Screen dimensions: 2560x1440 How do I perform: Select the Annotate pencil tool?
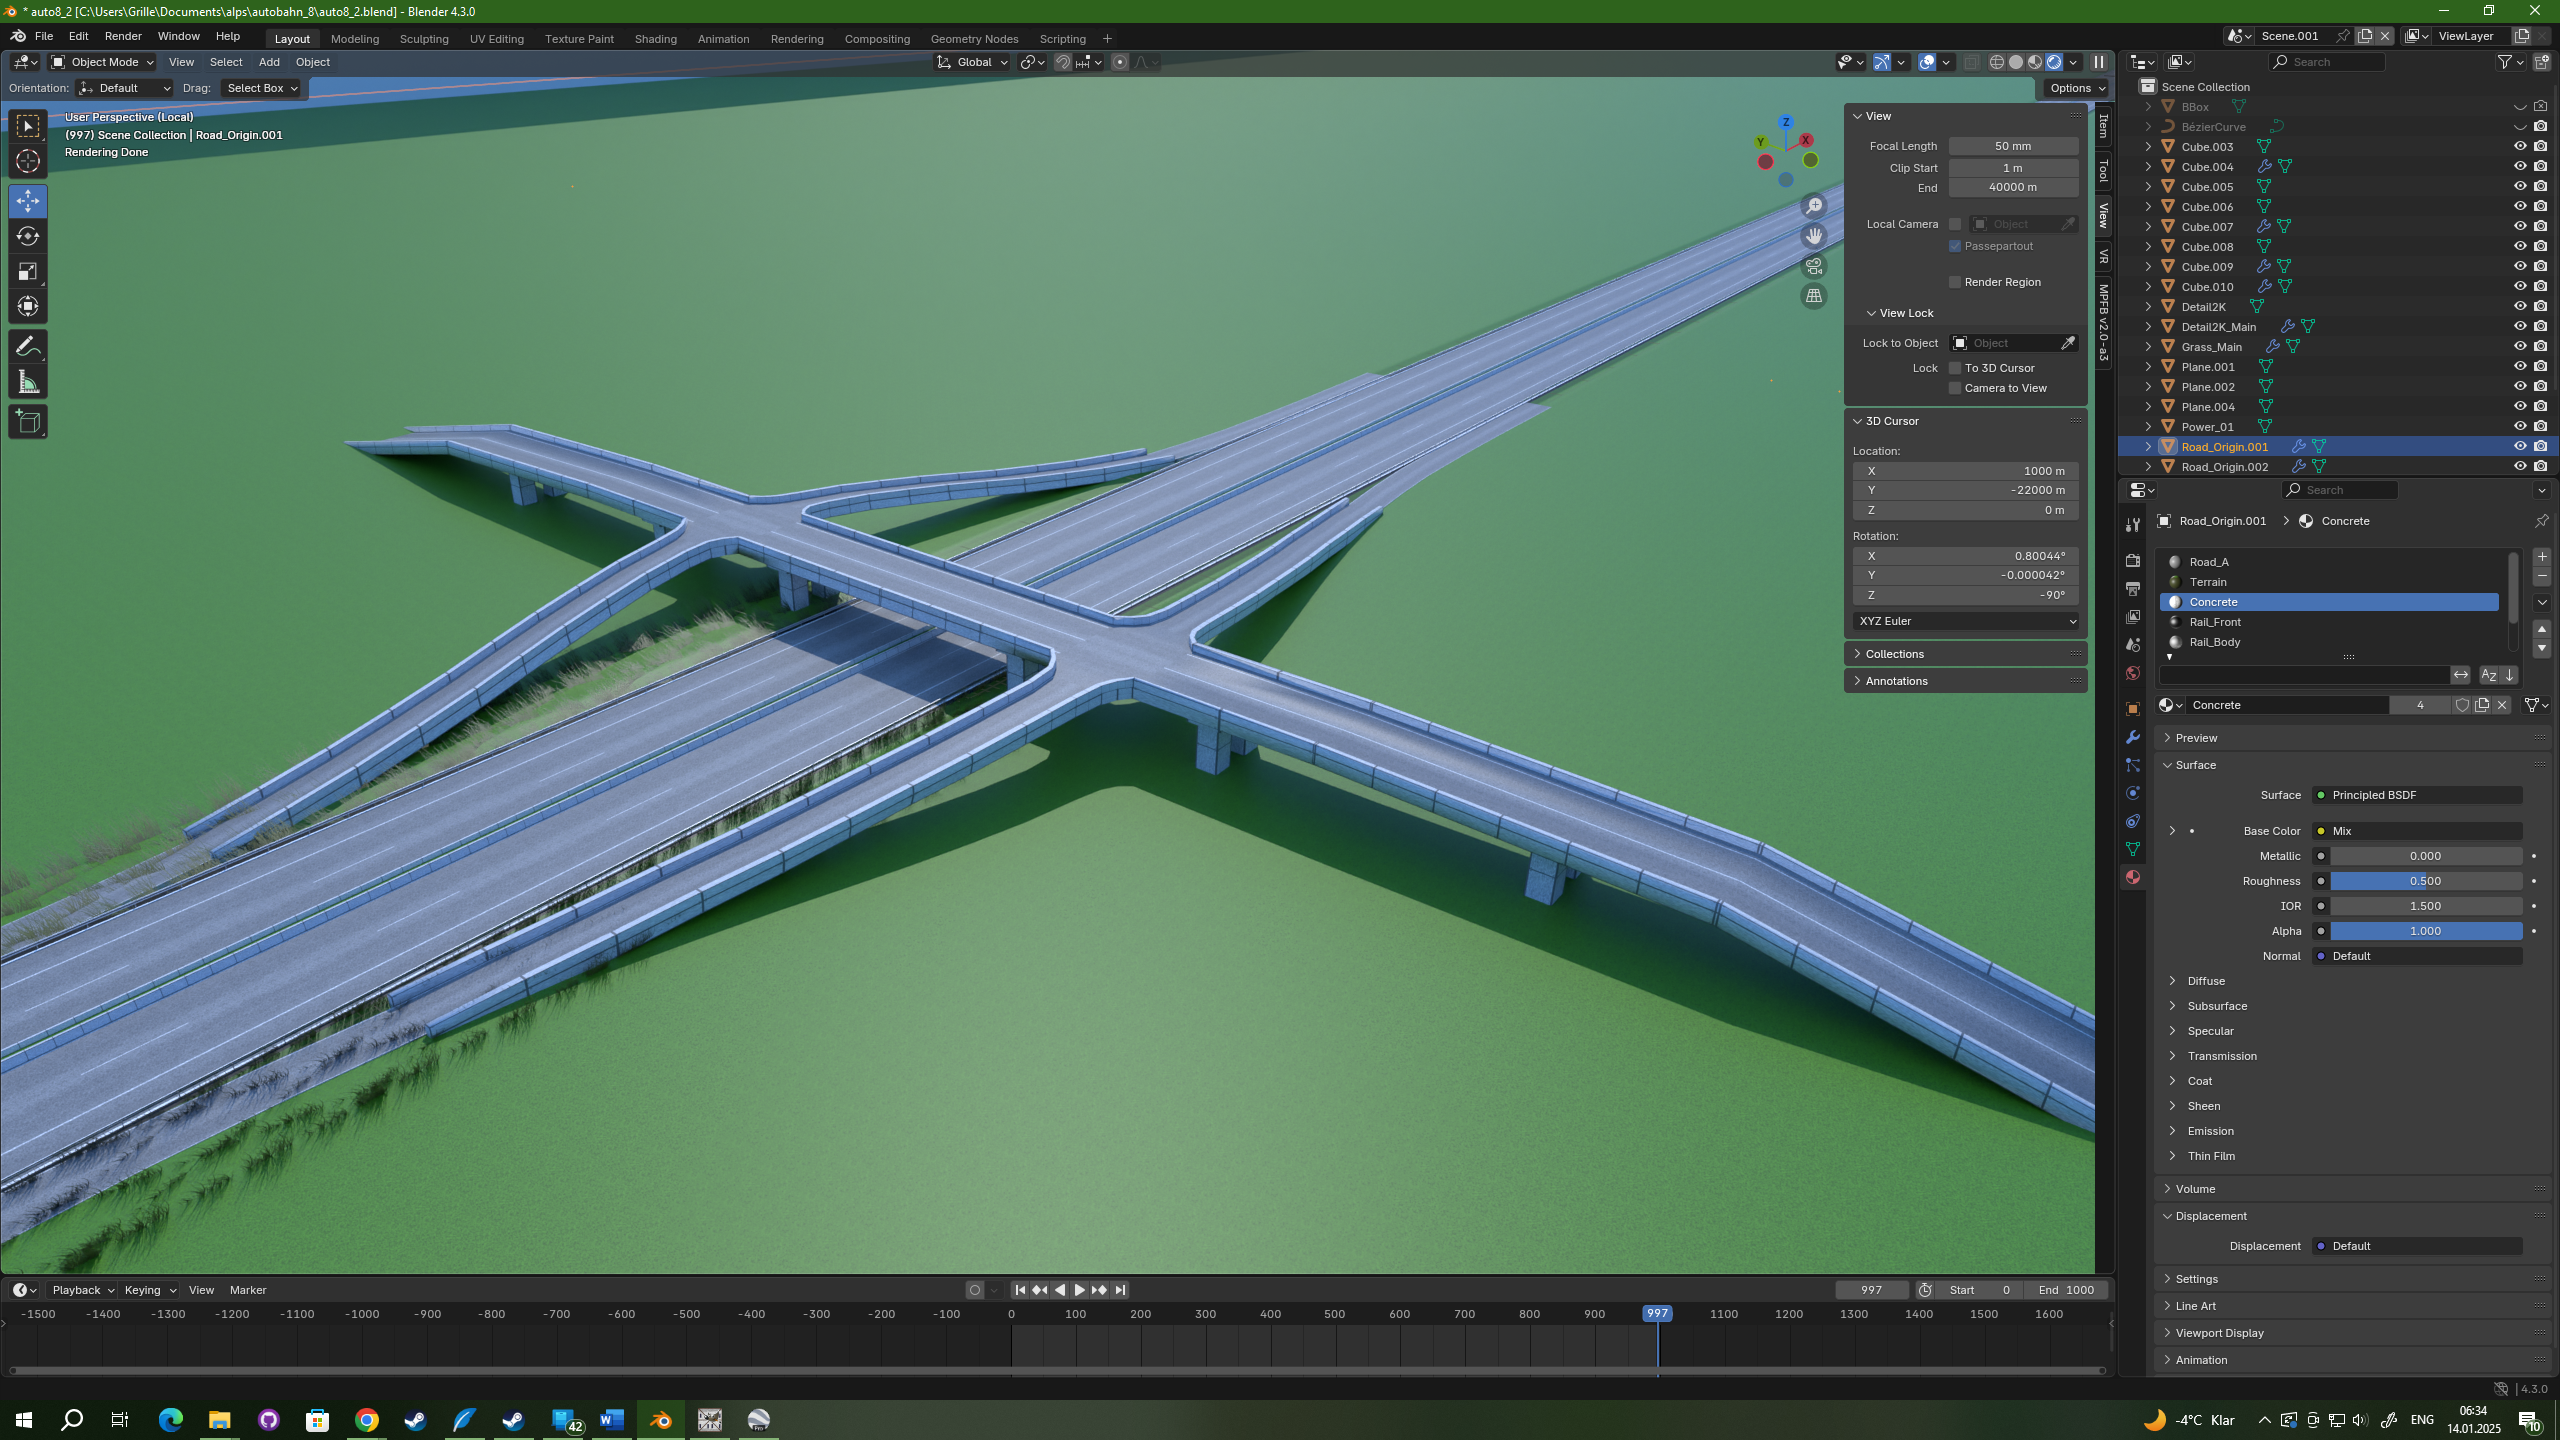tap(28, 347)
